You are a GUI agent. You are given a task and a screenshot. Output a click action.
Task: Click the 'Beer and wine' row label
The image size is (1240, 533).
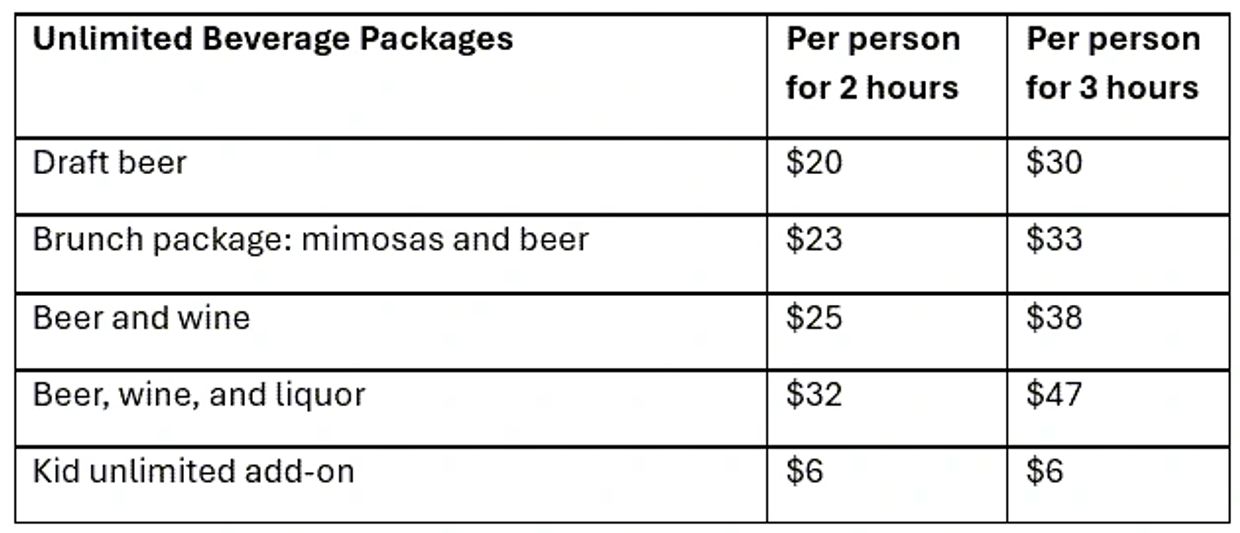[142, 317]
